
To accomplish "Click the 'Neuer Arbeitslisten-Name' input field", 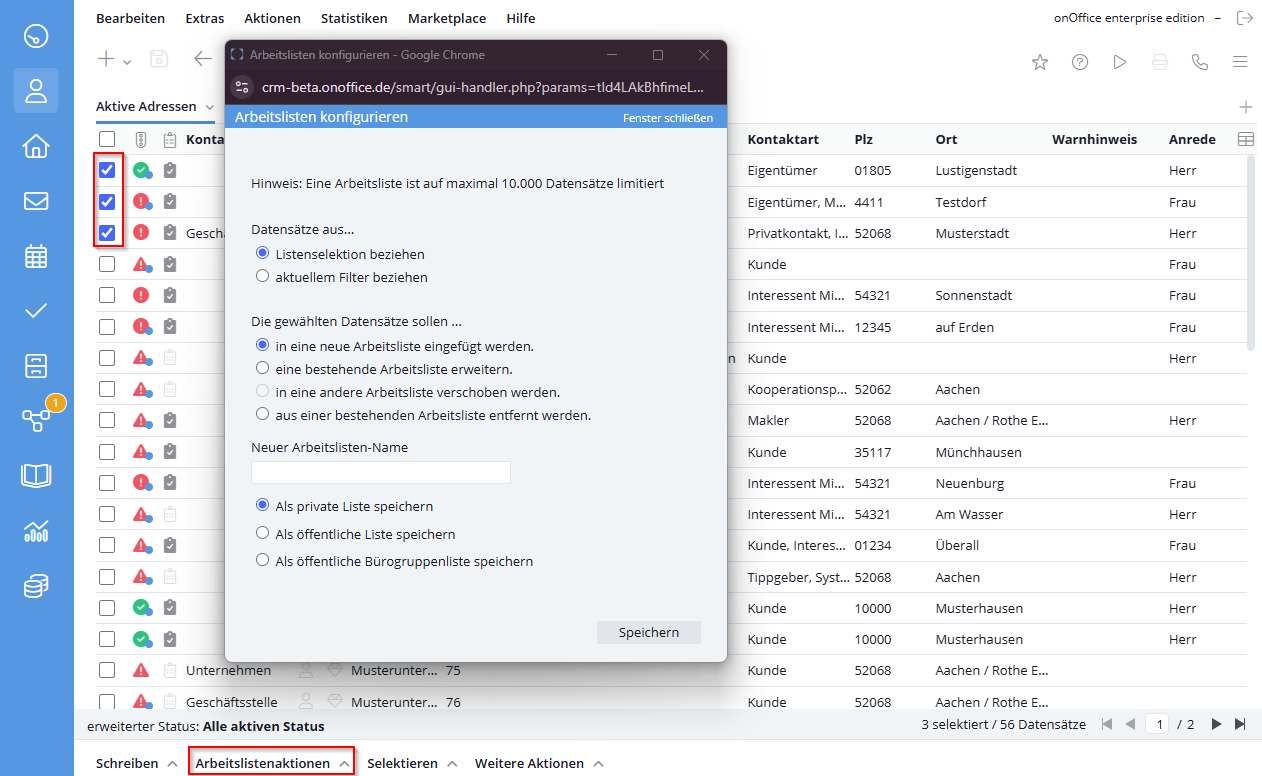I will [381, 472].
